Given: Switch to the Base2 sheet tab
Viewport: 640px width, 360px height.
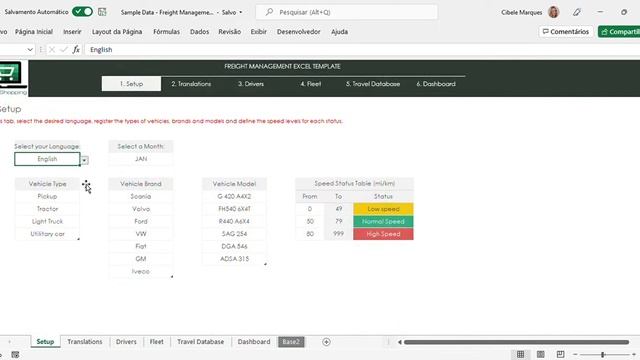Looking at the screenshot, I should click(x=291, y=342).
